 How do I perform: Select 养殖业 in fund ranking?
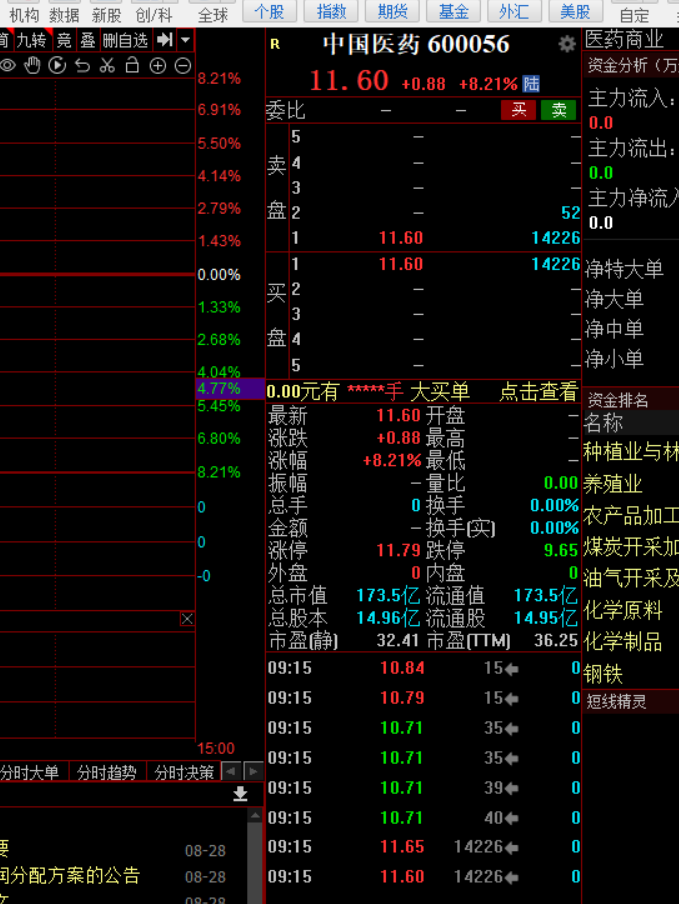613,484
